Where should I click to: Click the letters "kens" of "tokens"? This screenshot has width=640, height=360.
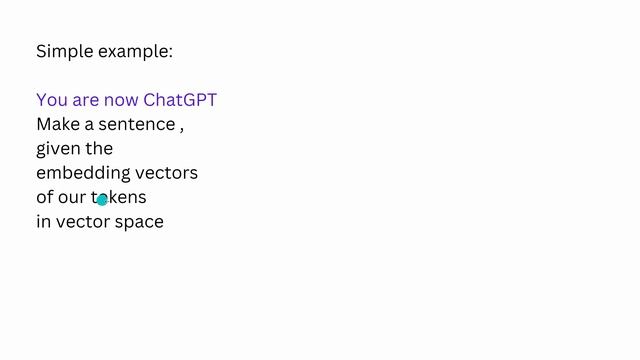(x=127, y=198)
